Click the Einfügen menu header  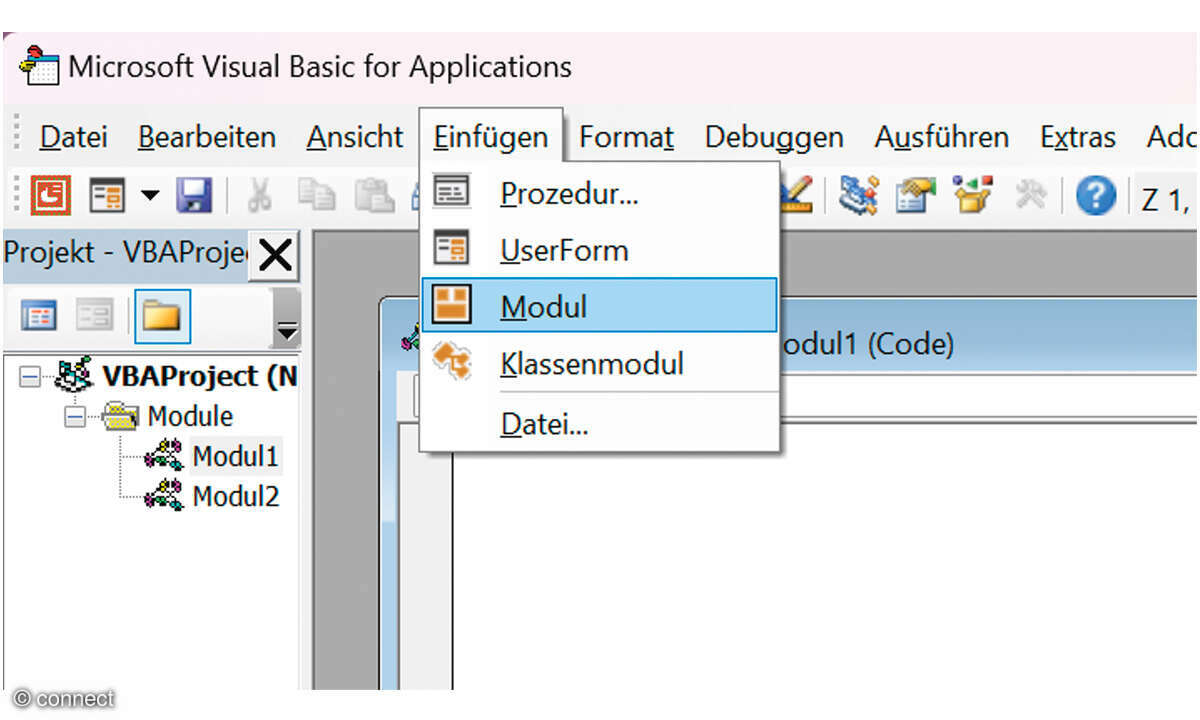click(x=491, y=137)
